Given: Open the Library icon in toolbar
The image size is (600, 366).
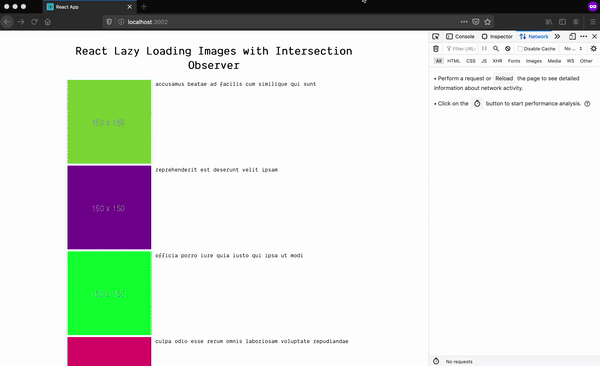Looking at the screenshot, I should coord(549,22).
